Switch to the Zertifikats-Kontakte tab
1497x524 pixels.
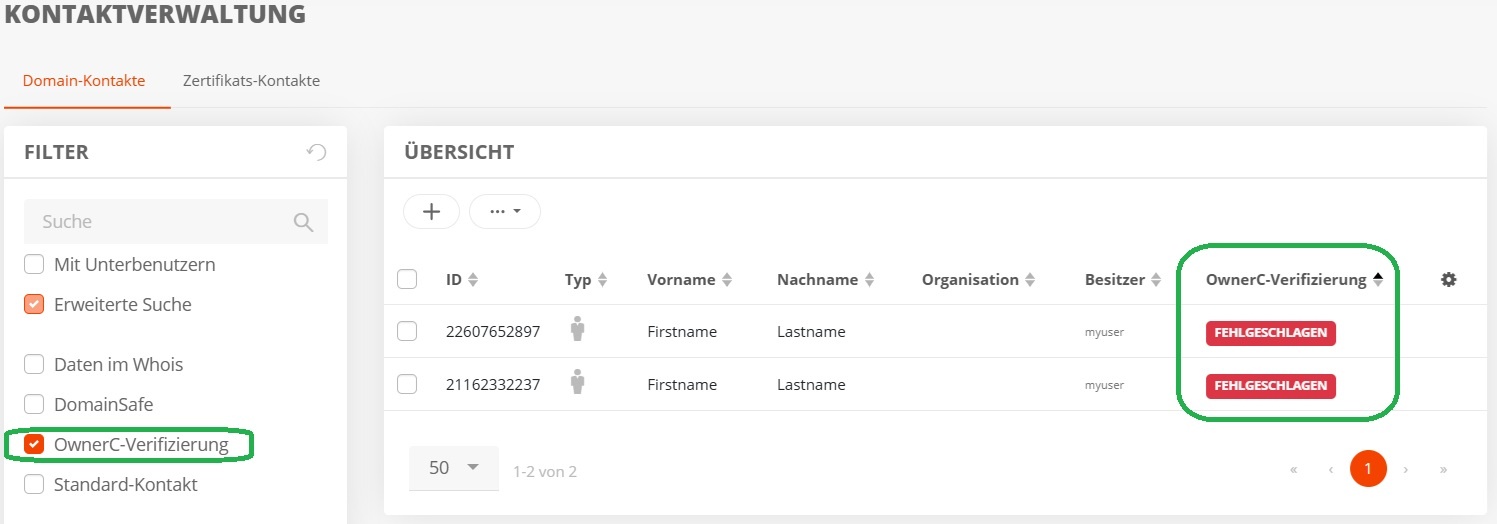click(252, 81)
